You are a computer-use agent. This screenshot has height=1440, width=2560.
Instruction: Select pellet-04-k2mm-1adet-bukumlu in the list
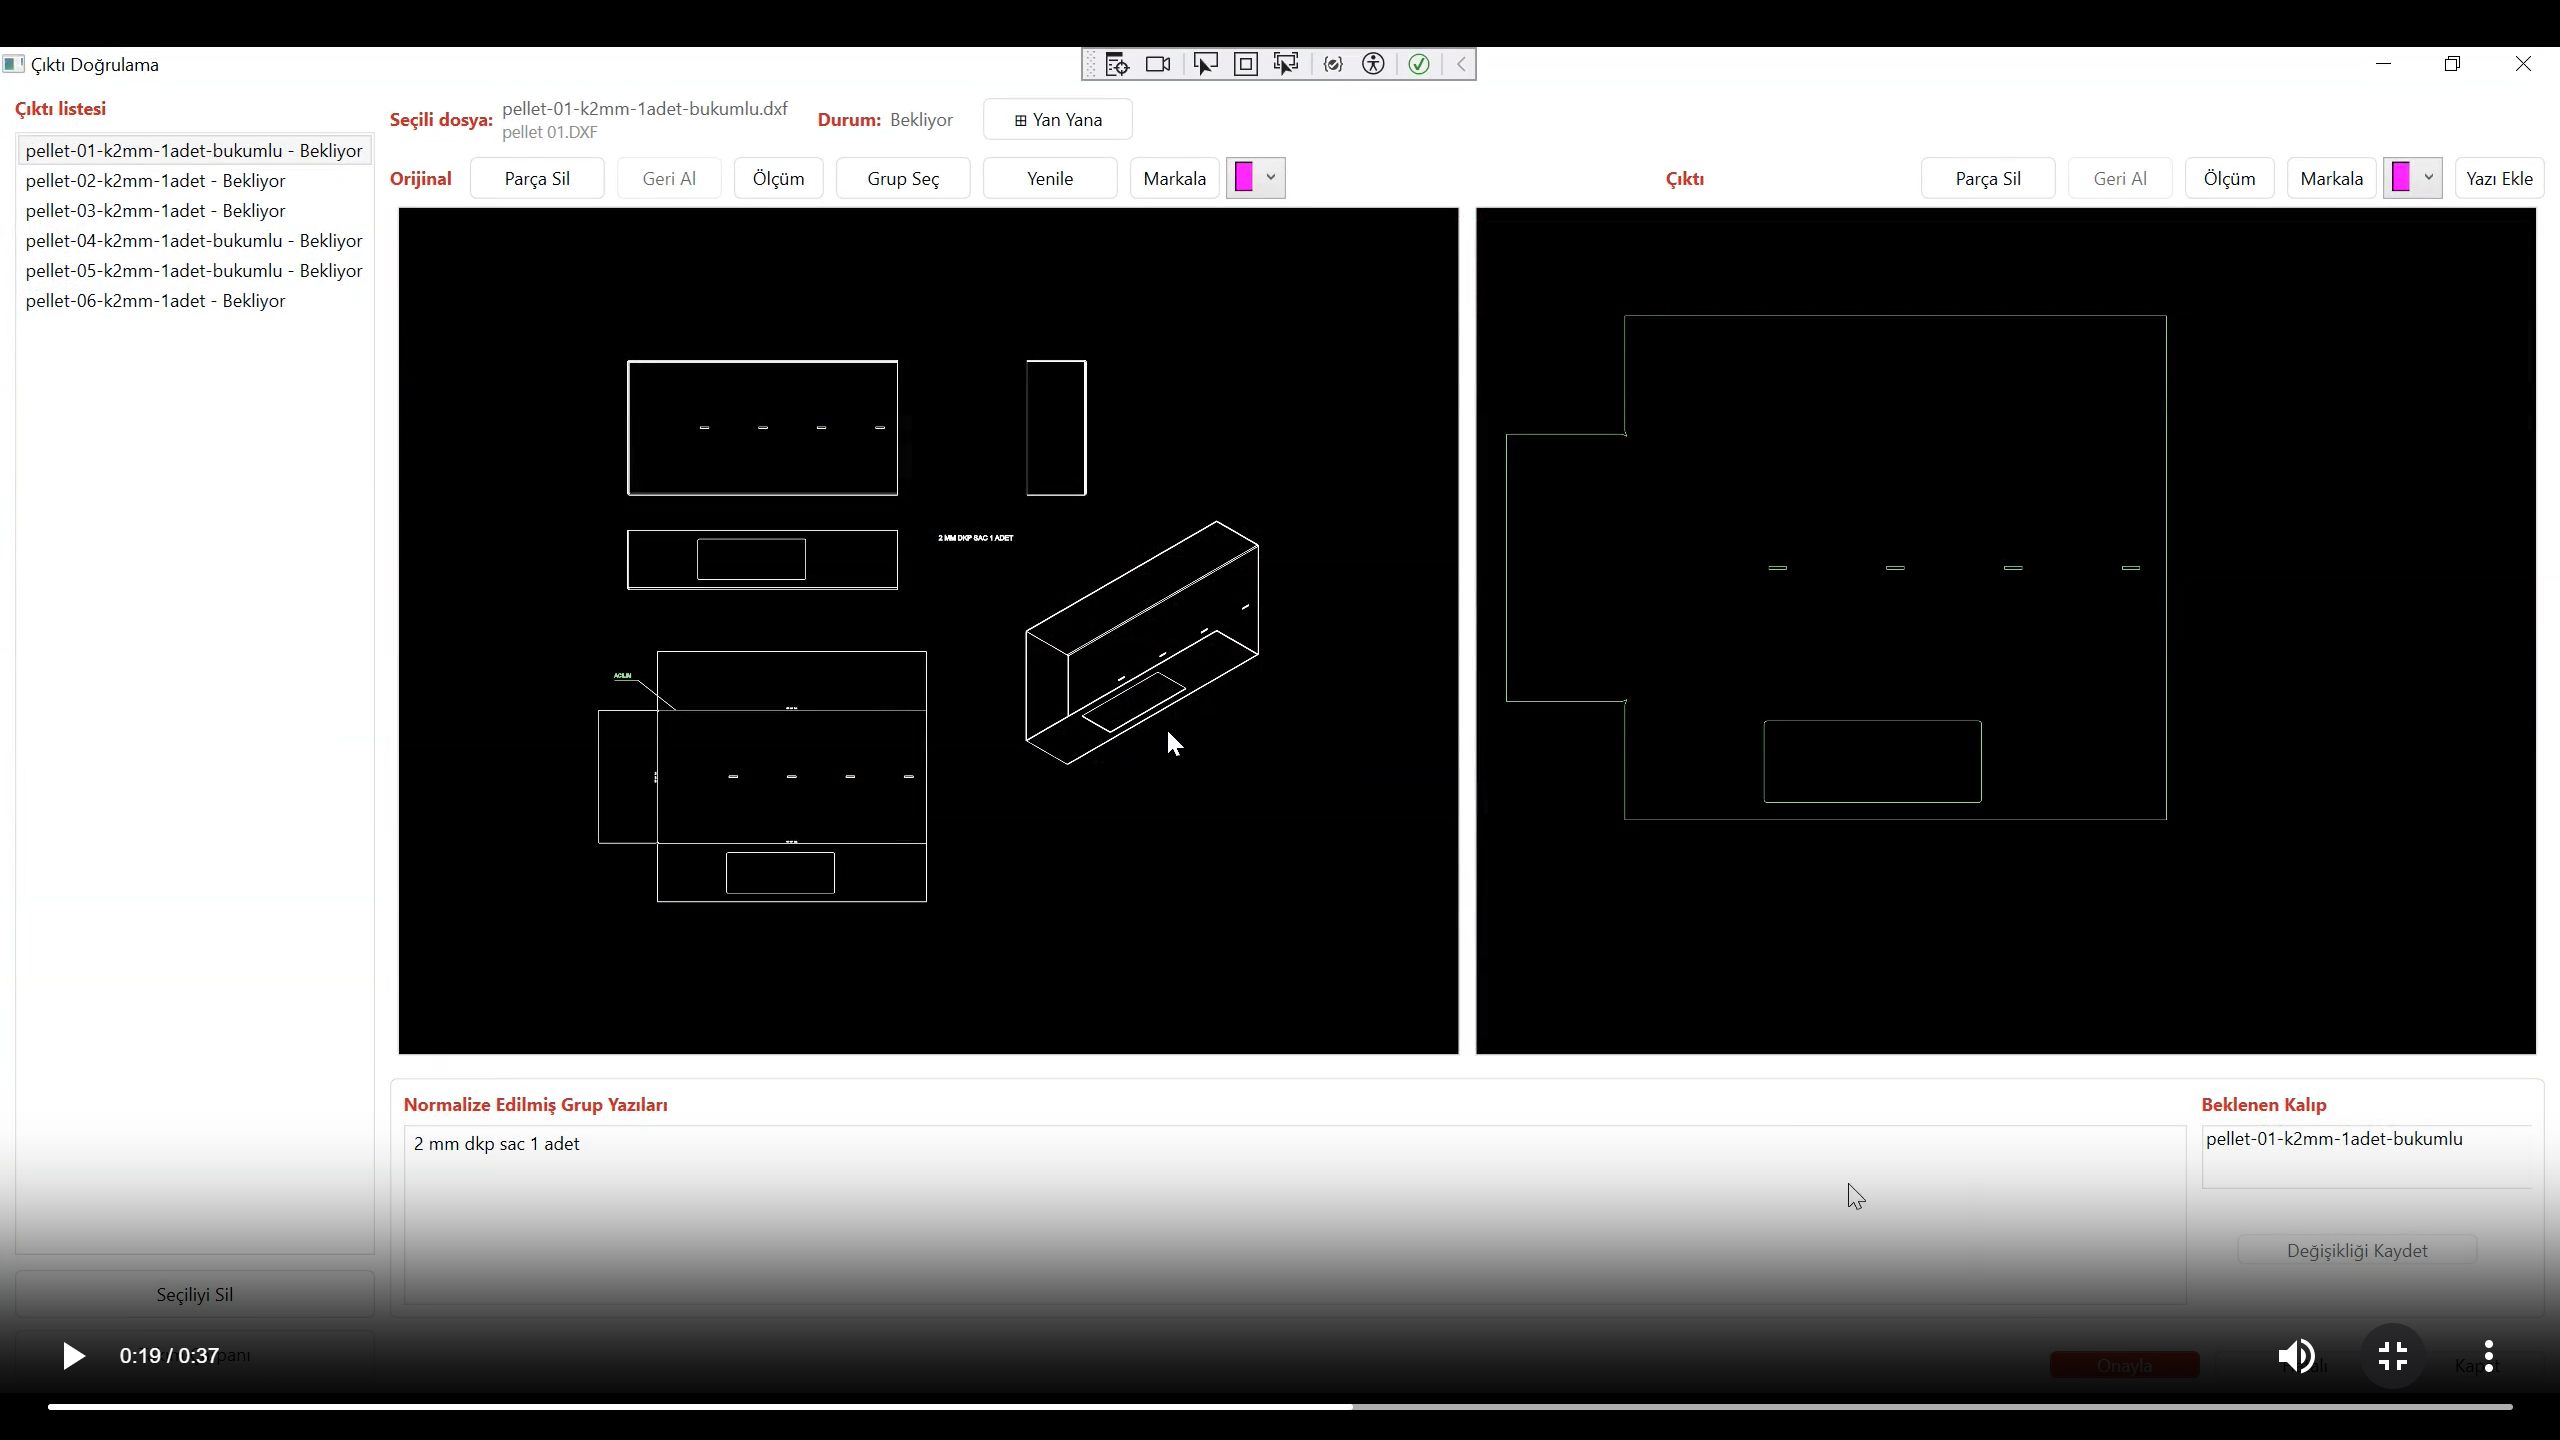click(x=194, y=241)
